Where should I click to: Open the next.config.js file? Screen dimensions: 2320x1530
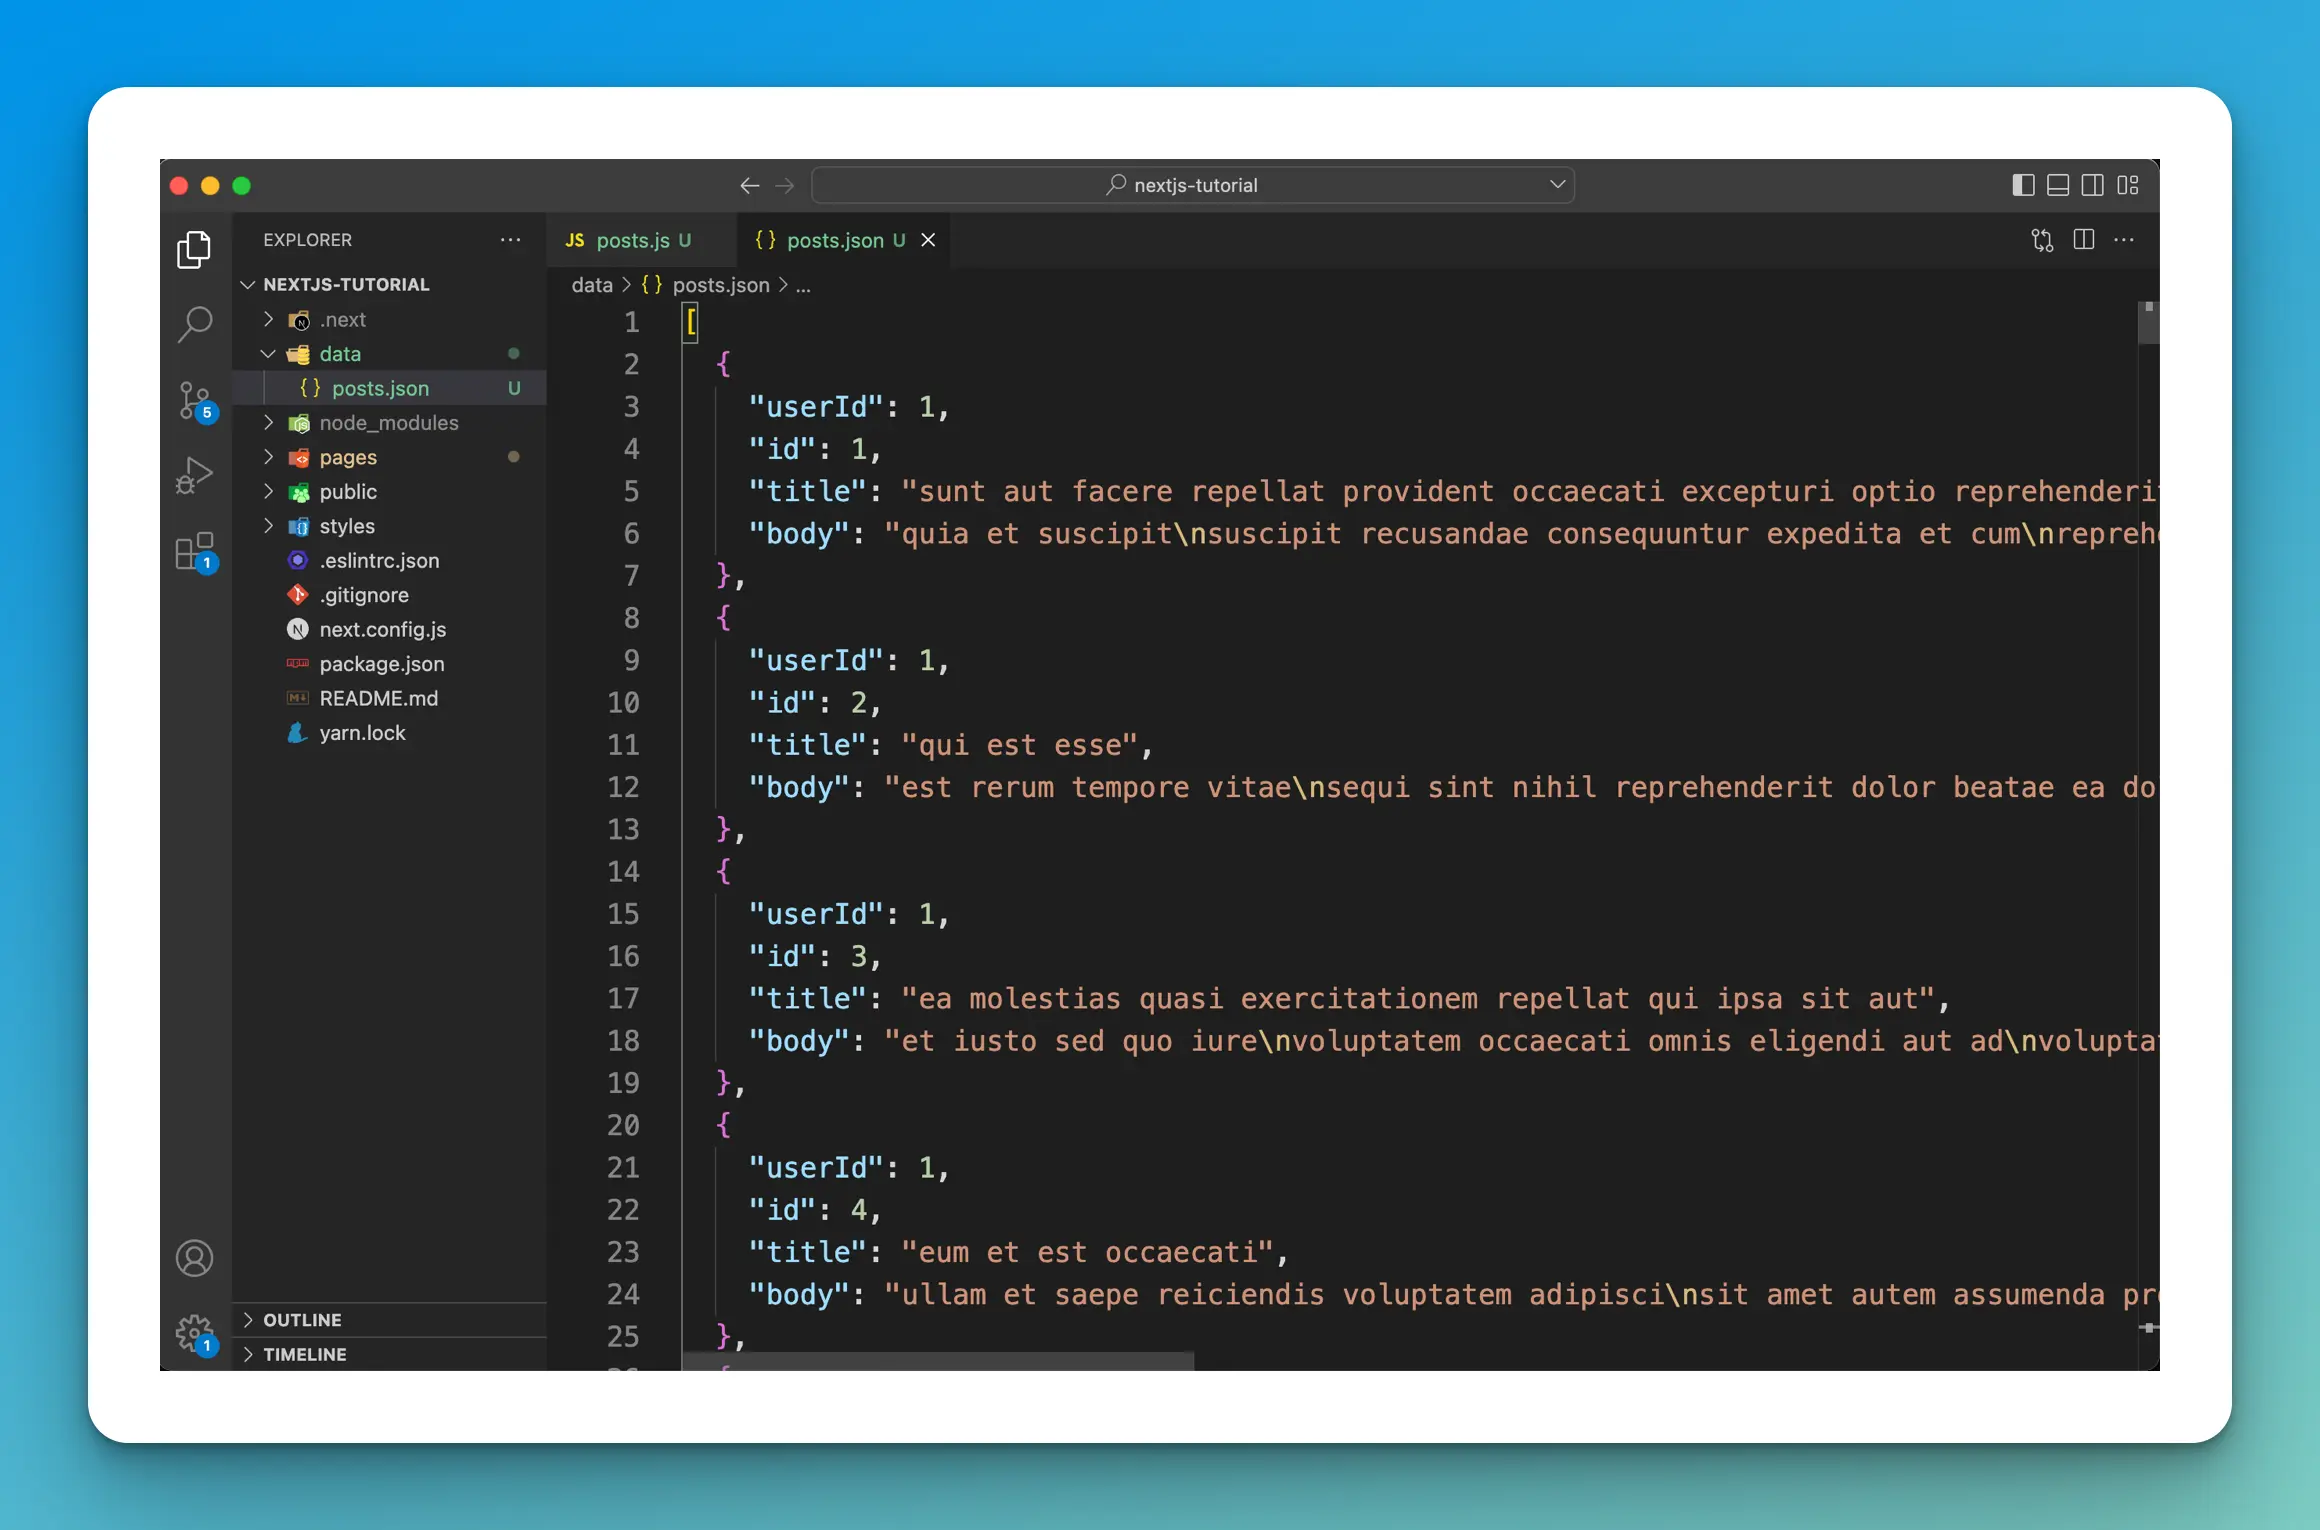tap(390, 630)
